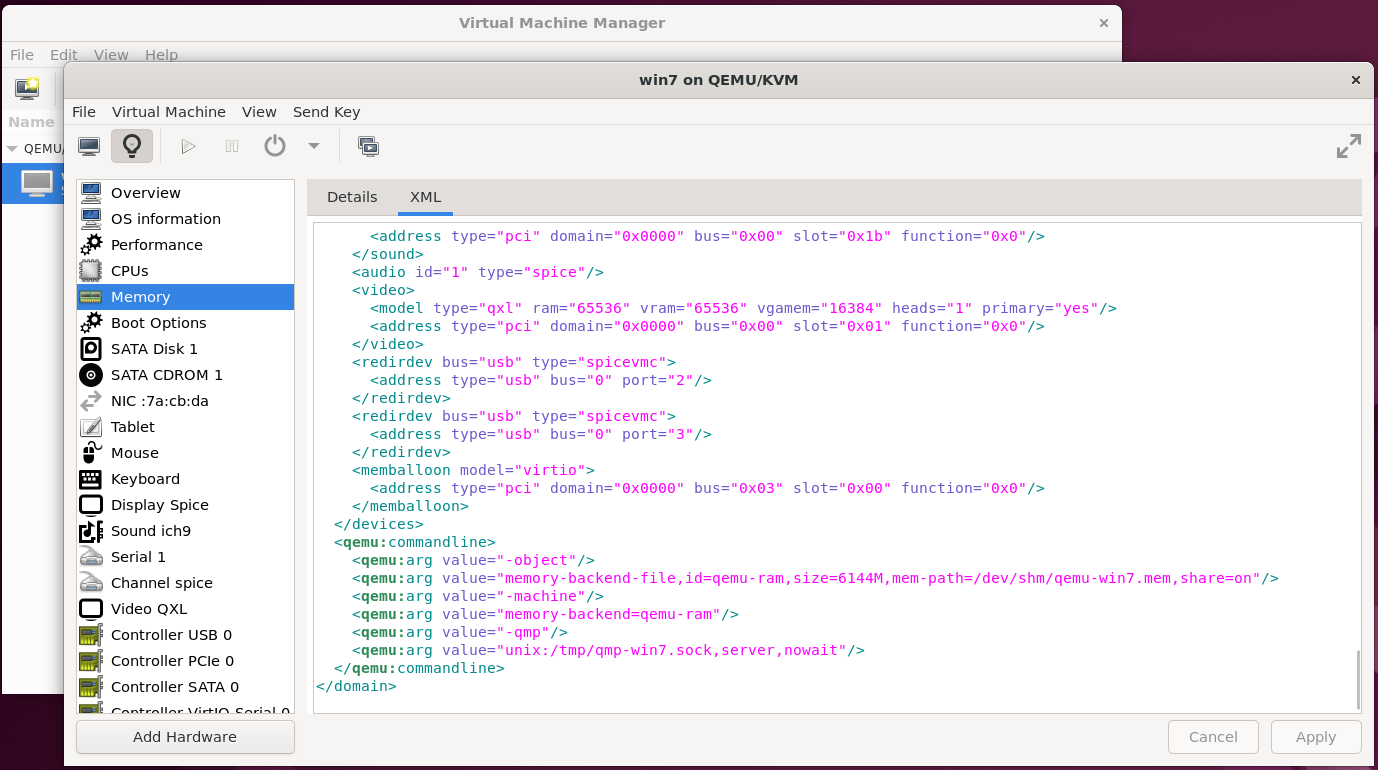Select the Mouse input device

pos(186,453)
